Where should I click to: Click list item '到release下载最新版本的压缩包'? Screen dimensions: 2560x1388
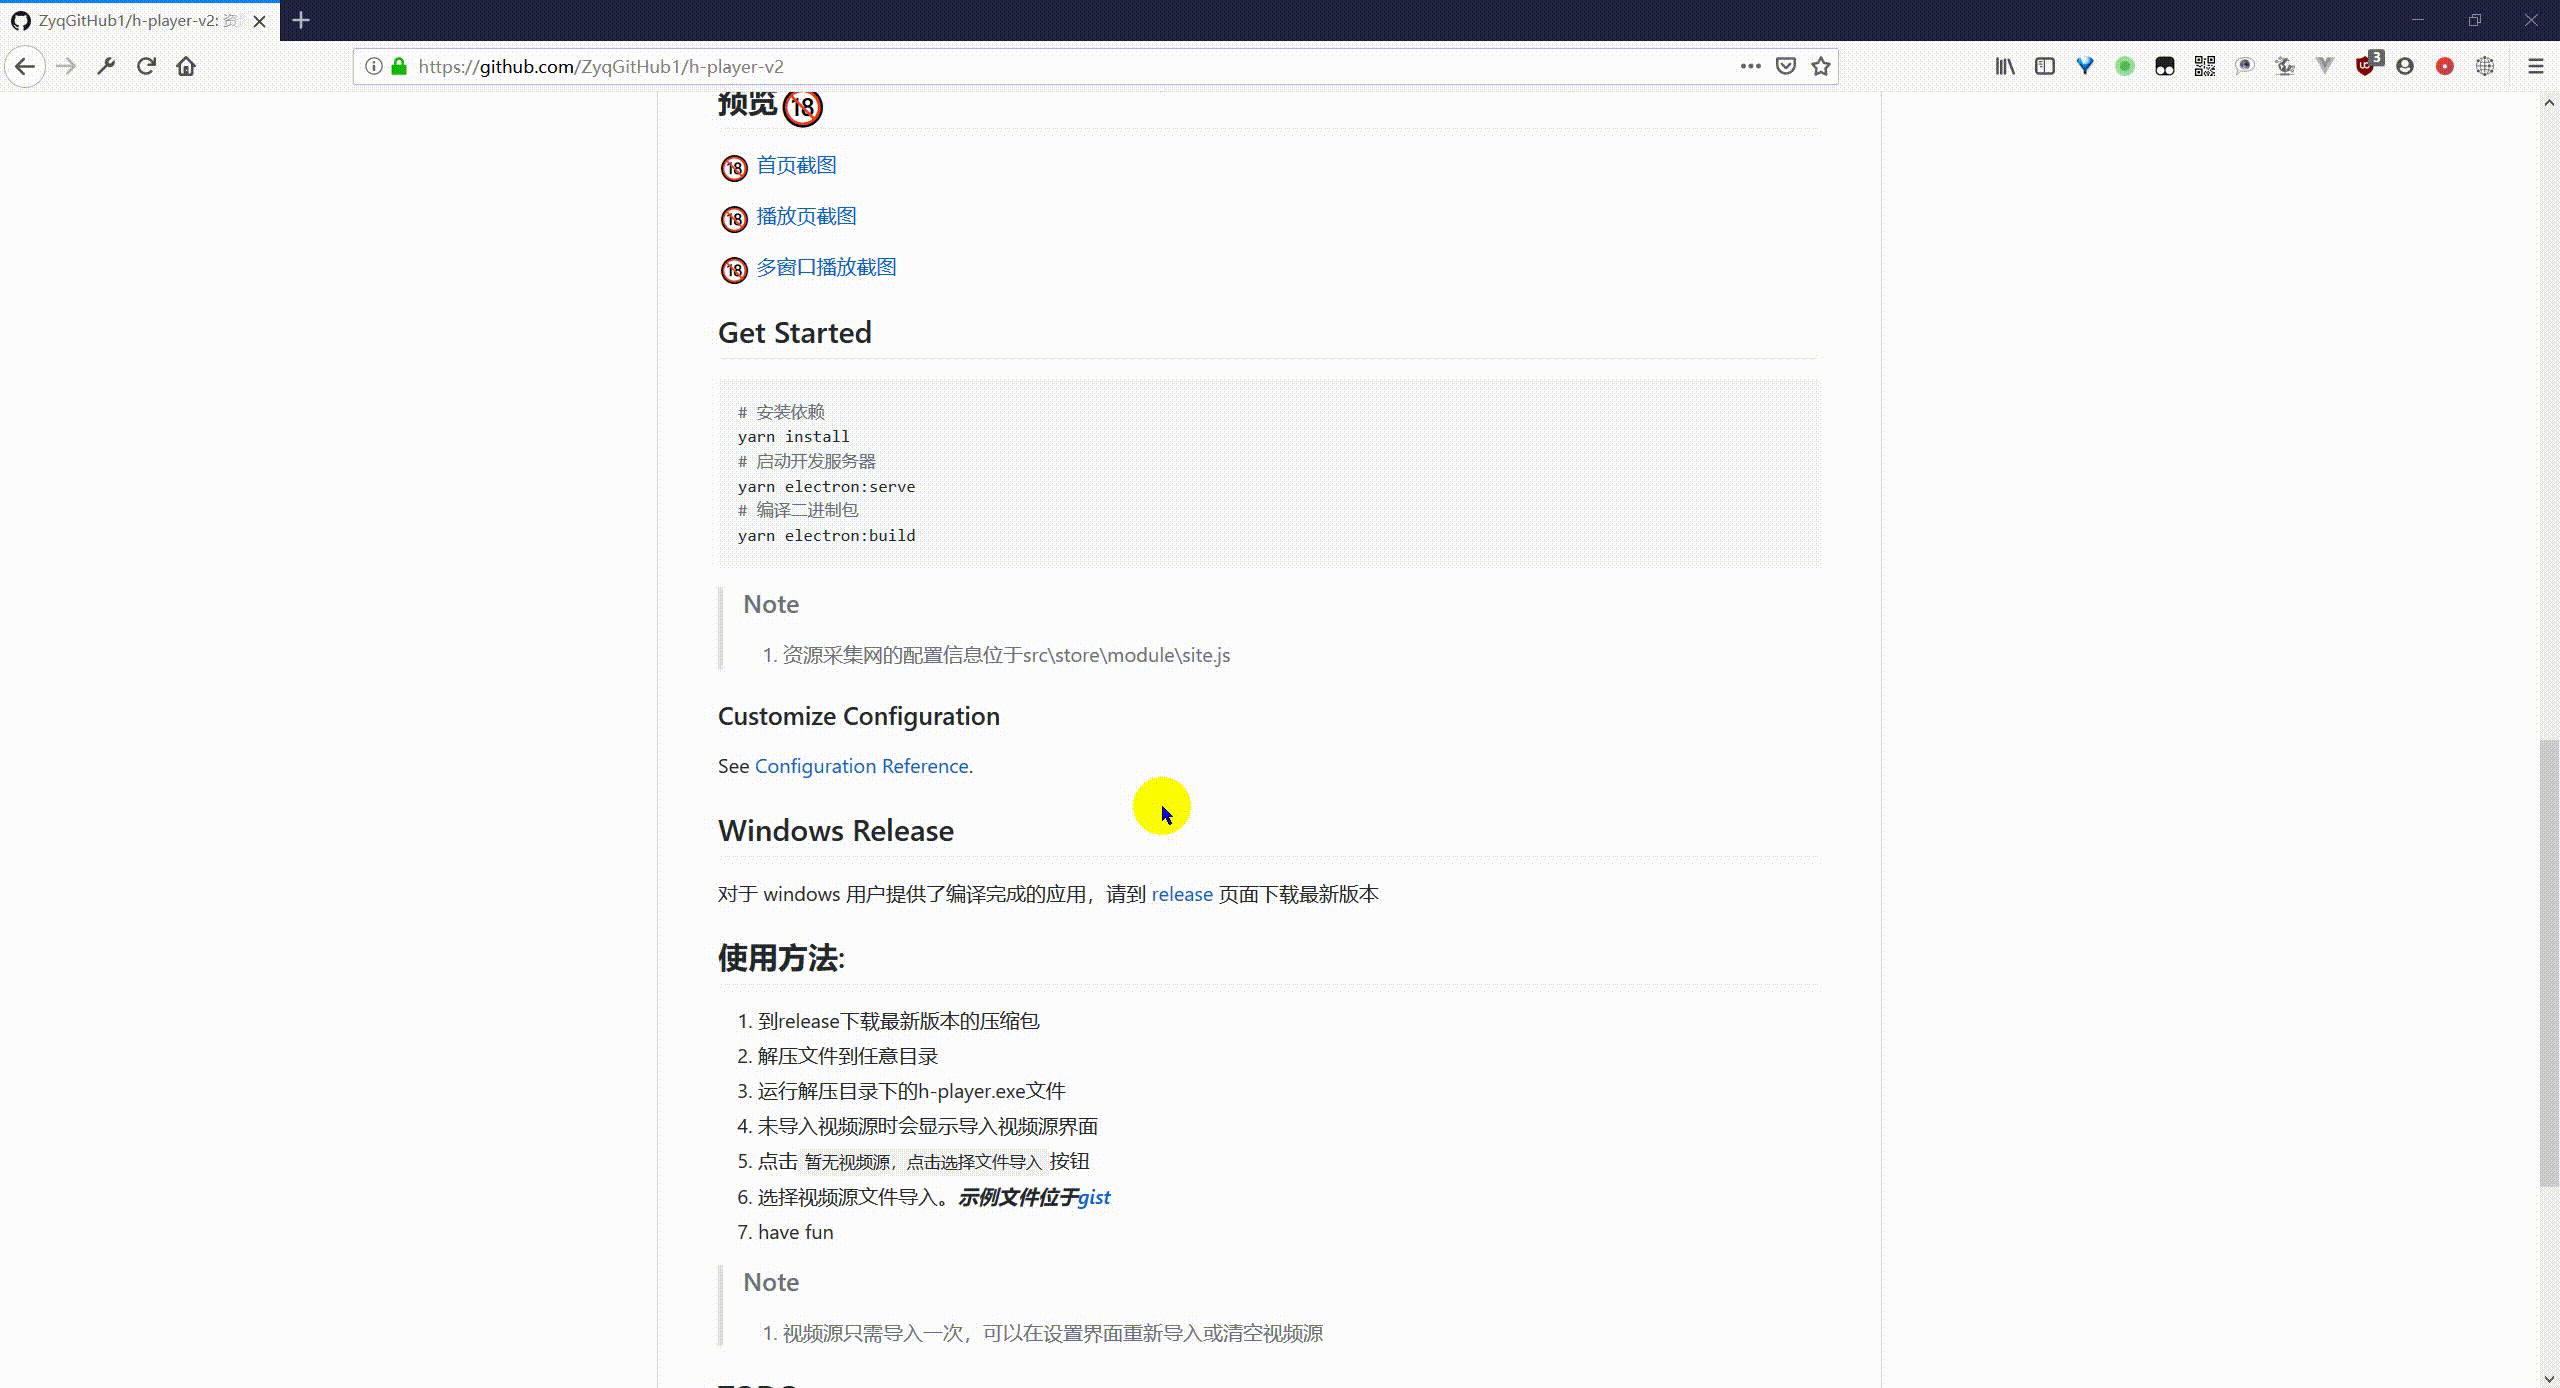coord(898,1021)
